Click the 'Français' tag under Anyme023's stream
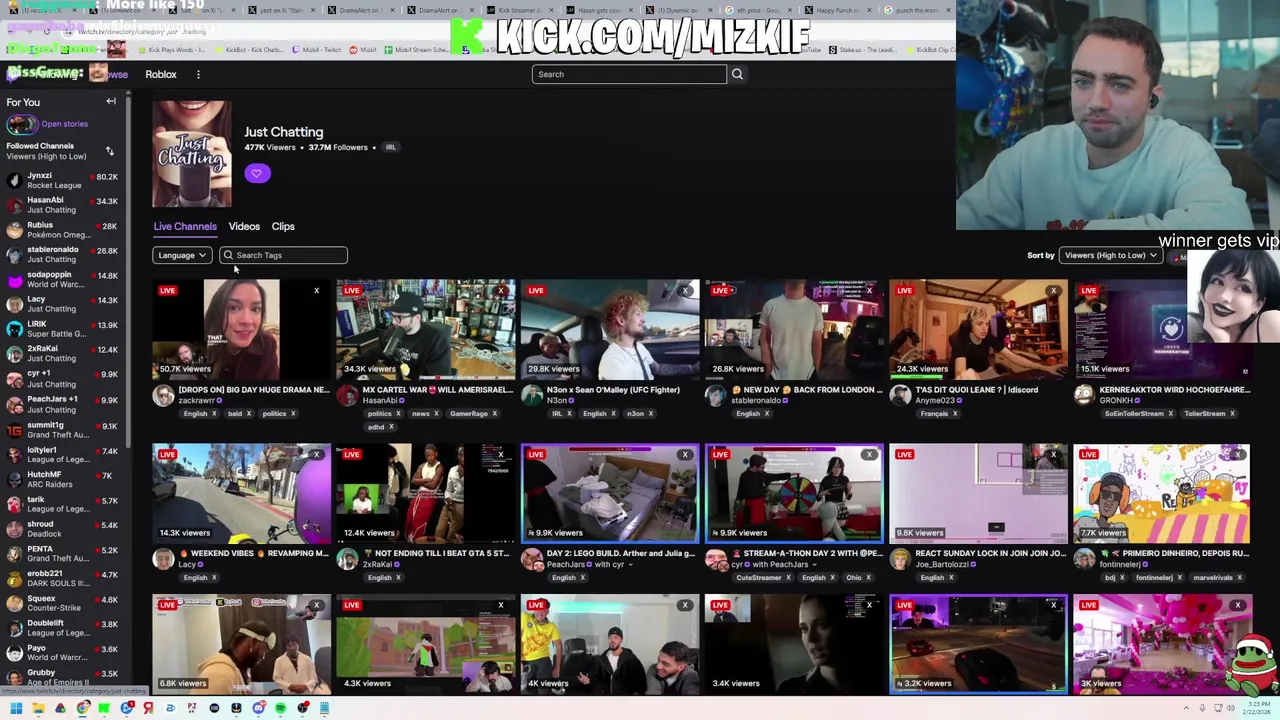The image size is (1280, 720). click(939, 414)
